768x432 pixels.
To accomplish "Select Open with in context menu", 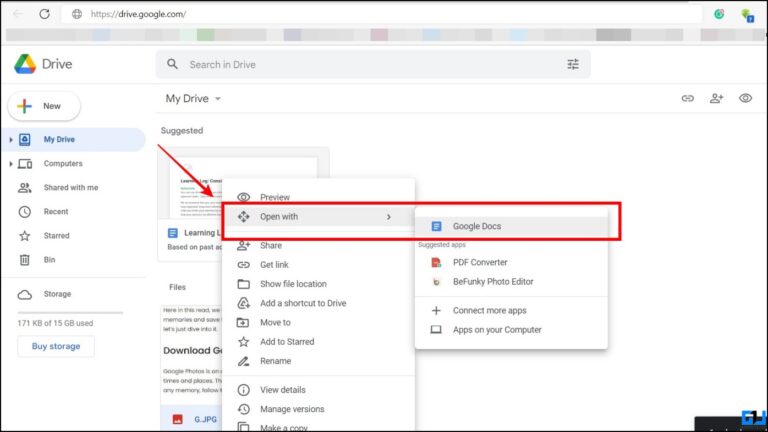I will [318, 216].
